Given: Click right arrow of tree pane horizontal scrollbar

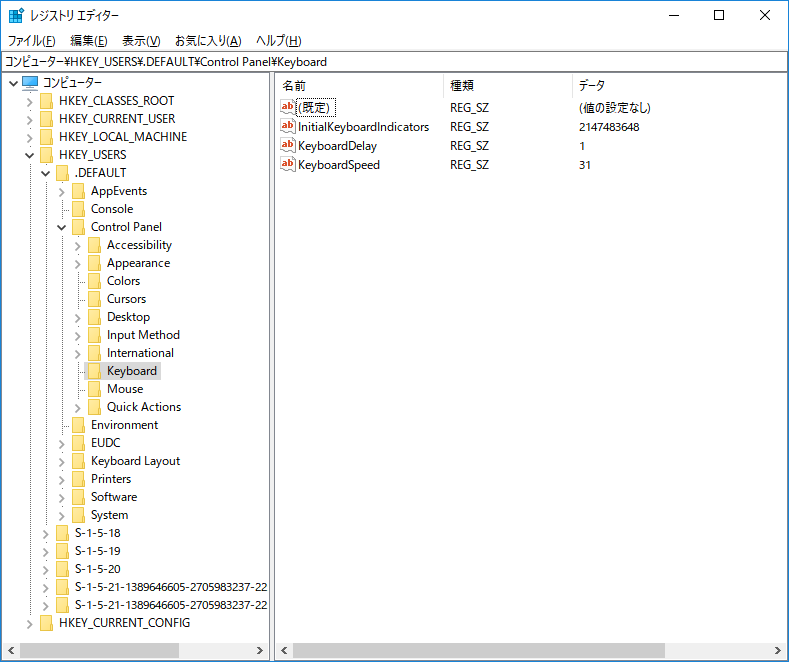Looking at the screenshot, I should point(260,650).
